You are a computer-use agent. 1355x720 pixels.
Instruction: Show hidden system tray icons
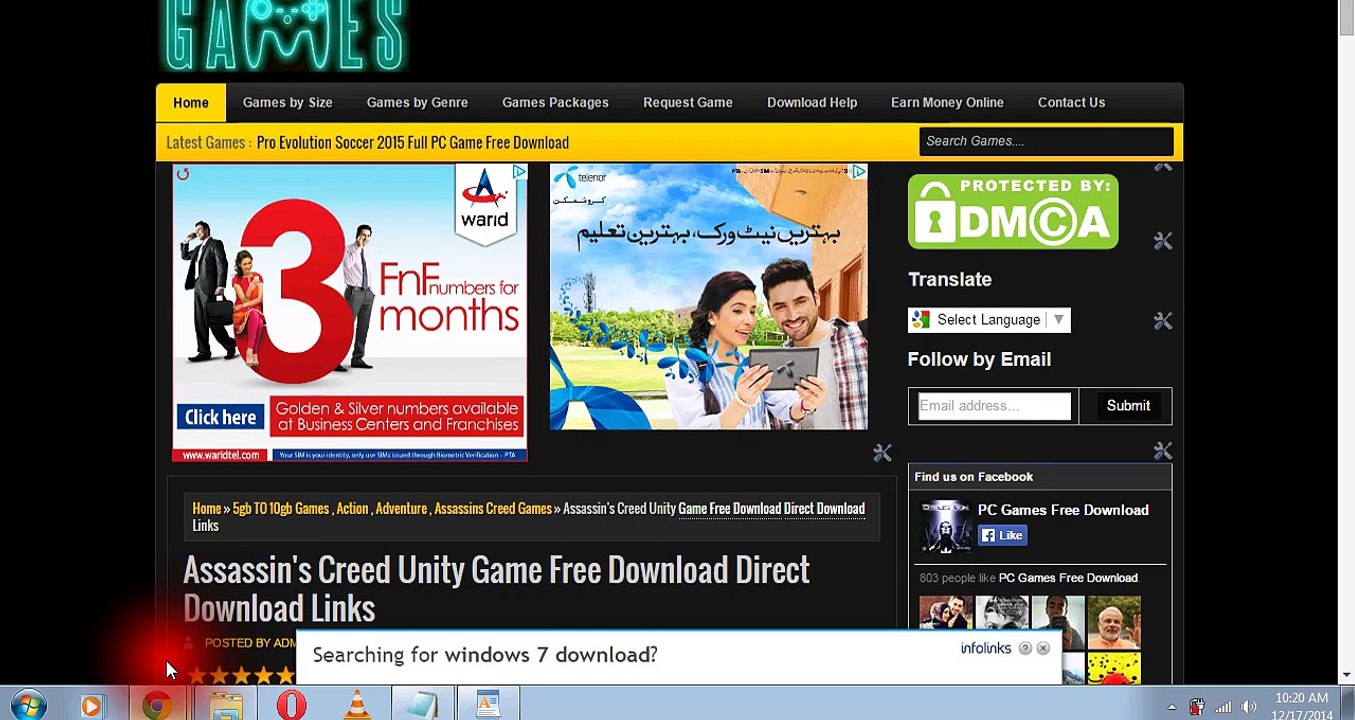tap(1172, 707)
